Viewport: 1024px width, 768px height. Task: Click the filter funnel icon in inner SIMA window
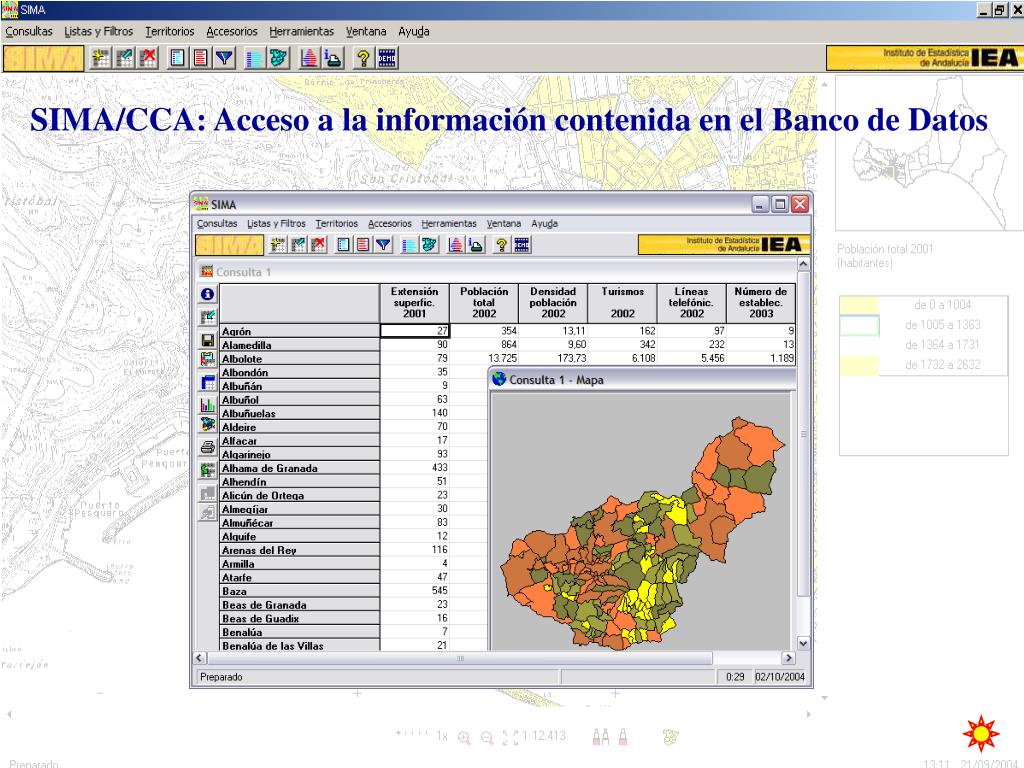[383, 245]
